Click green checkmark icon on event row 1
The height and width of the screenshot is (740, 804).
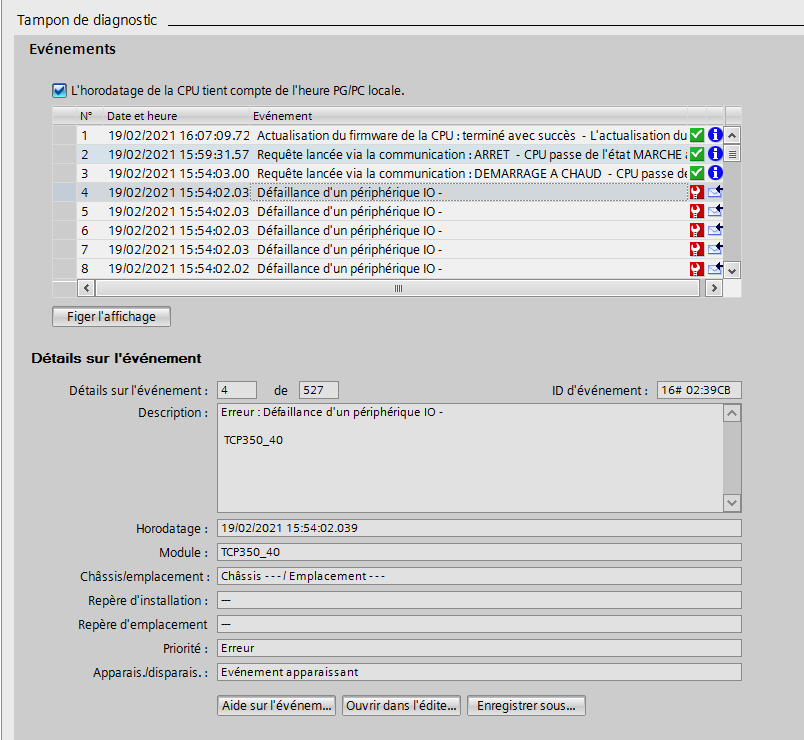coord(697,135)
